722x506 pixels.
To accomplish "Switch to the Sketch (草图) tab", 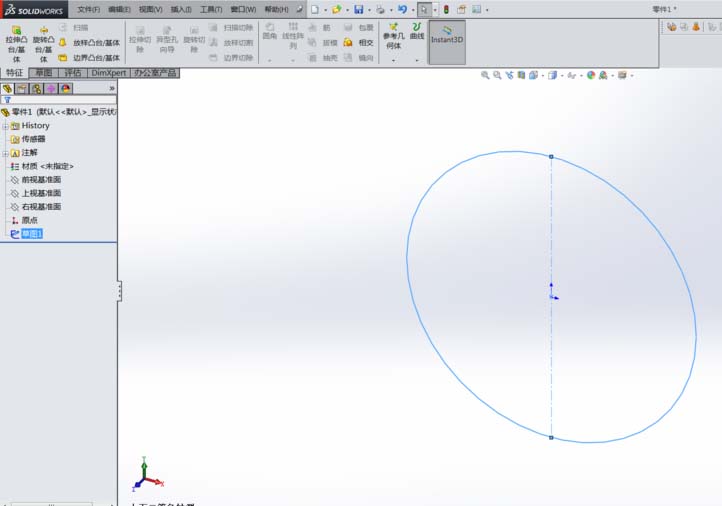I will pyautogui.click(x=44, y=73).
